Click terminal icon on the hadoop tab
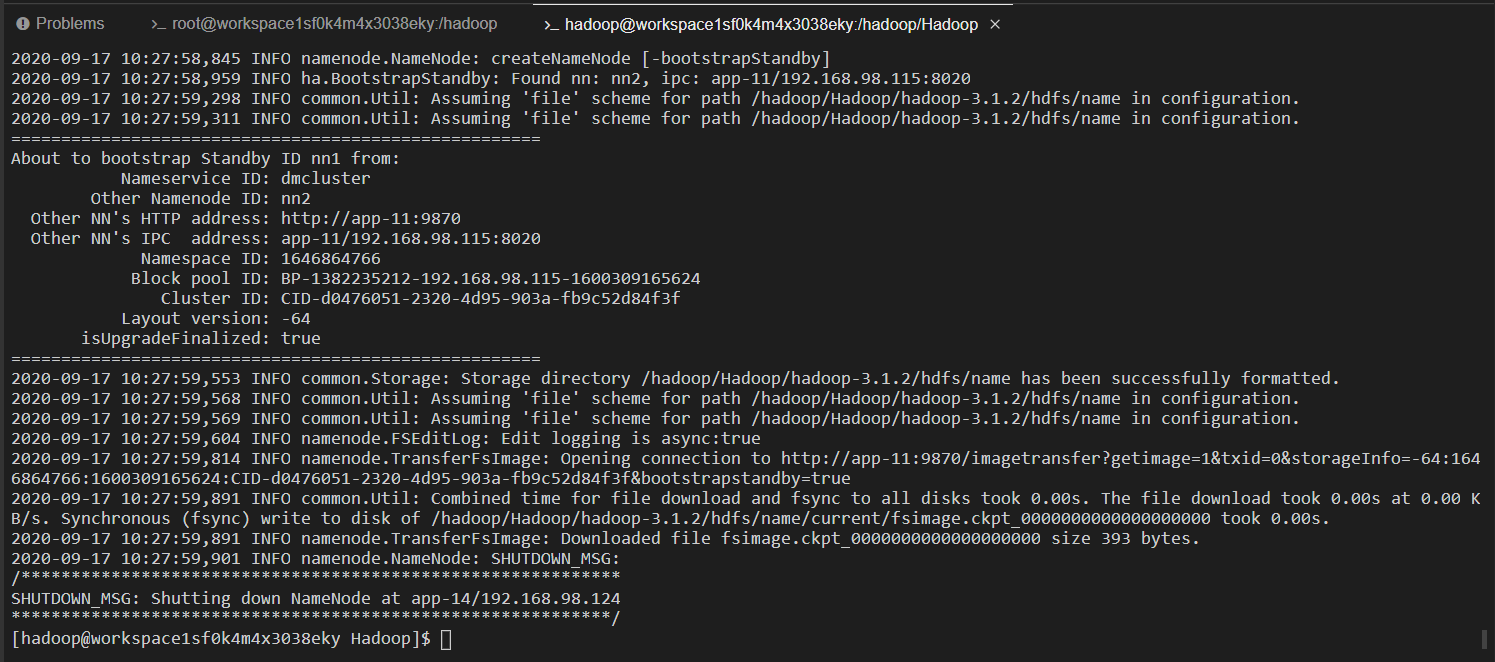 tap(552, 24)
